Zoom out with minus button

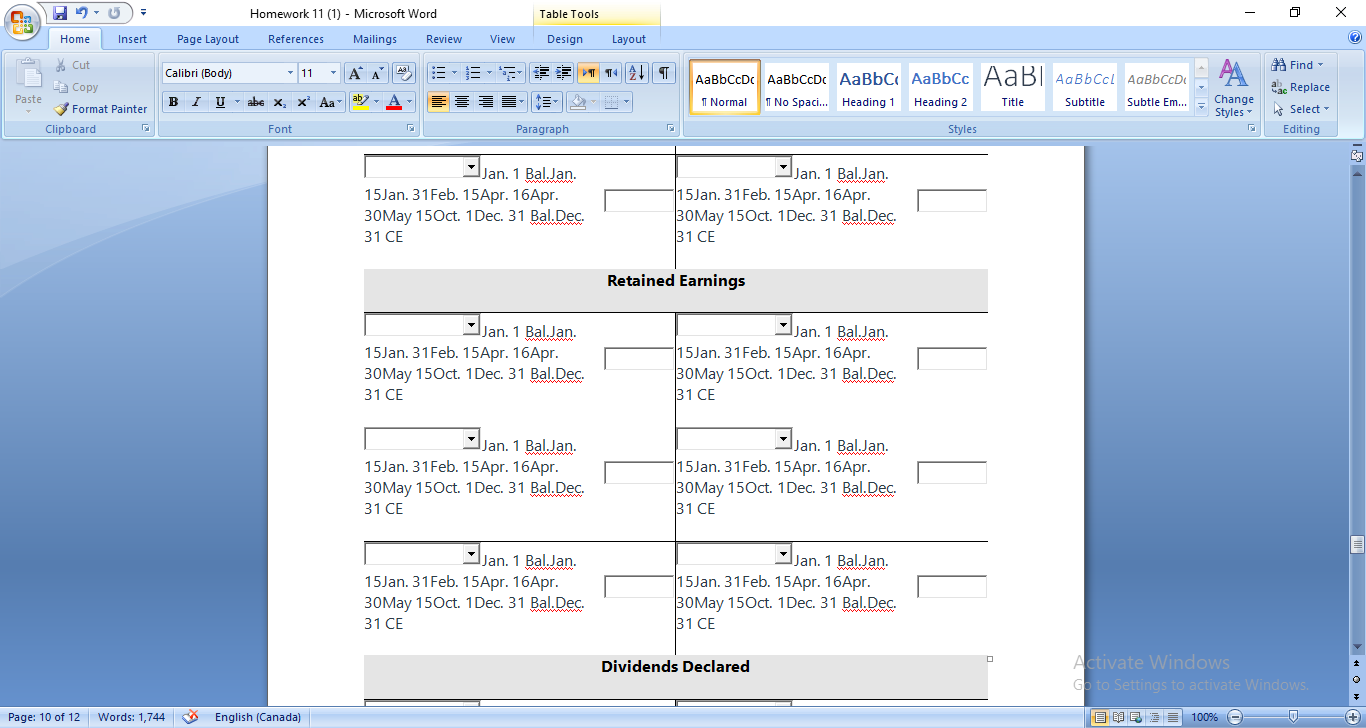point(1235,717)
